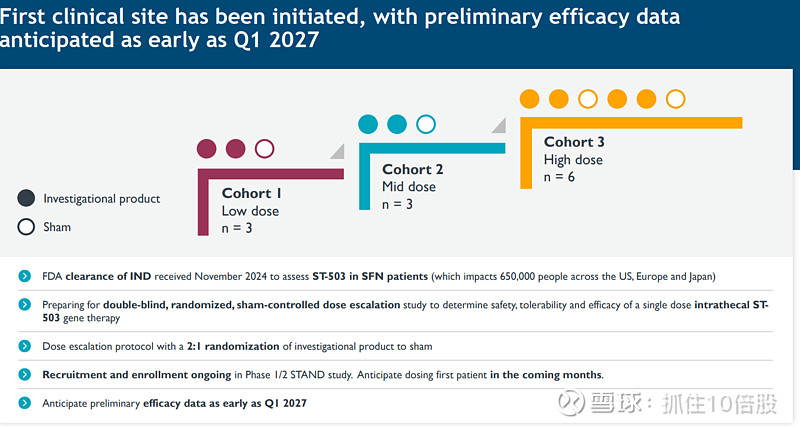800x428 pixels.
Task: Click the first filled maroon circle above Cohort 1
Action: tap(207, 149)
